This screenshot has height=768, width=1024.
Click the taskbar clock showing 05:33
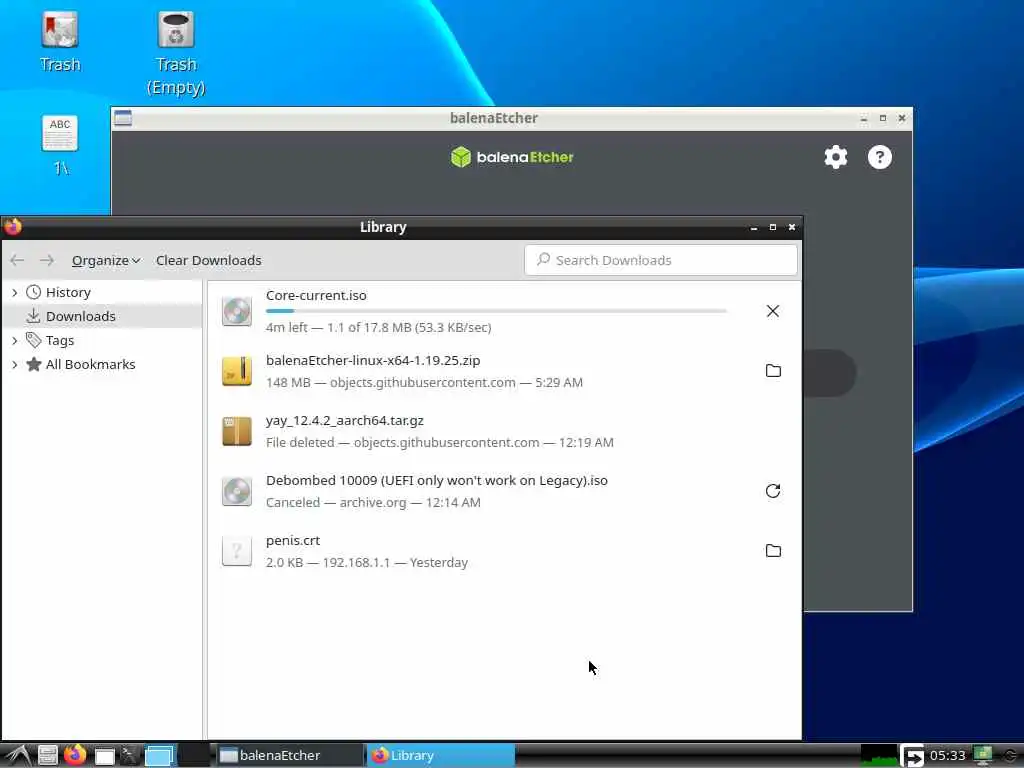point(948,756)
